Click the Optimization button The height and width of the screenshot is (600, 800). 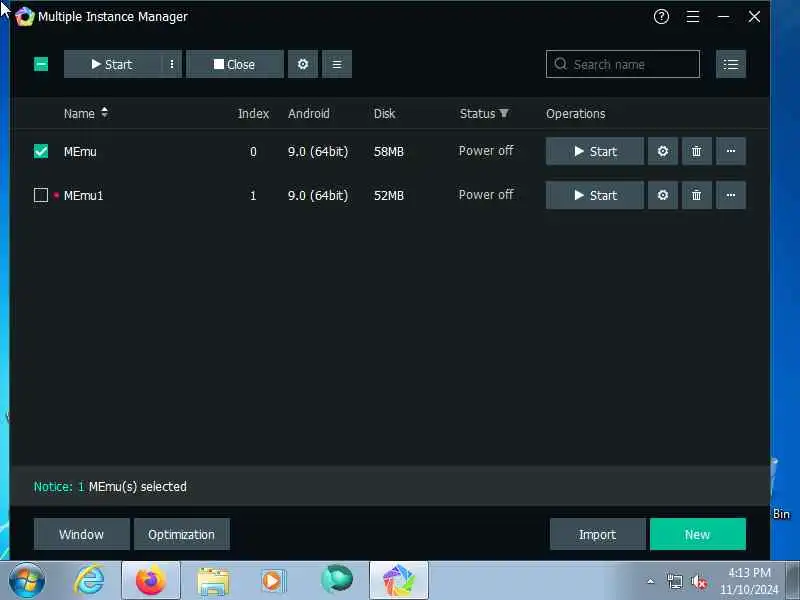[x=182, y=534]
